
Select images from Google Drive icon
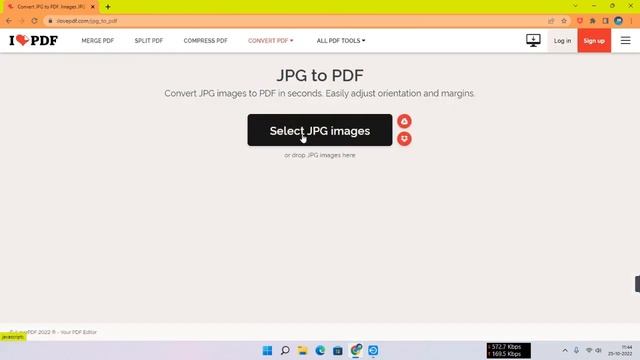(404, 121)
